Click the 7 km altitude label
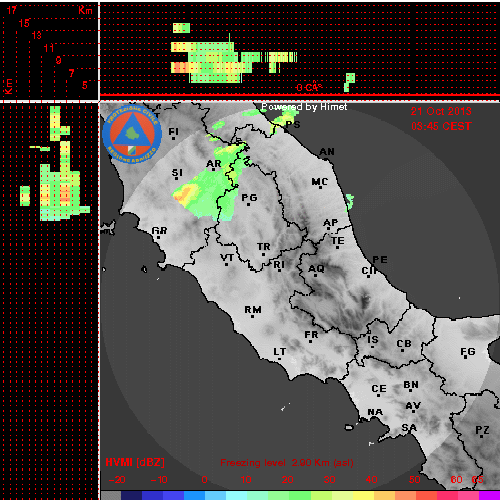Screen dimensions: 500x500 tap(71, 73)
